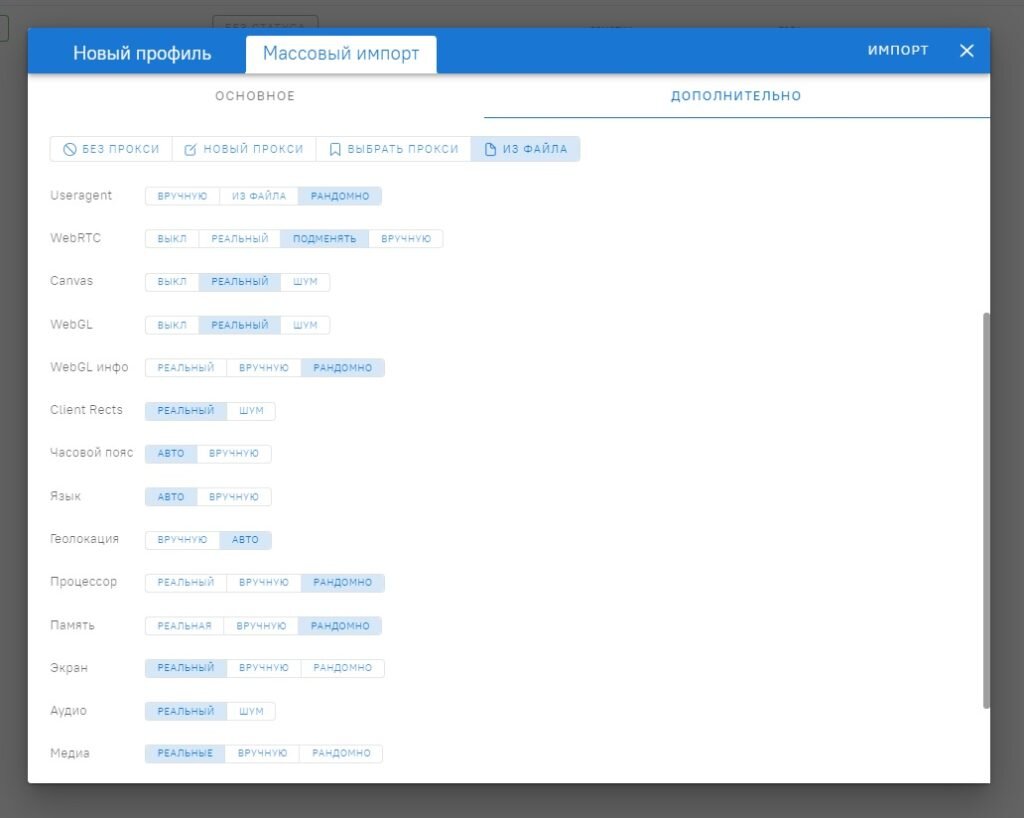This screenshot has height=818, width=1024.
Task: Set Процессор to Реальный
Action: point(185,582)
